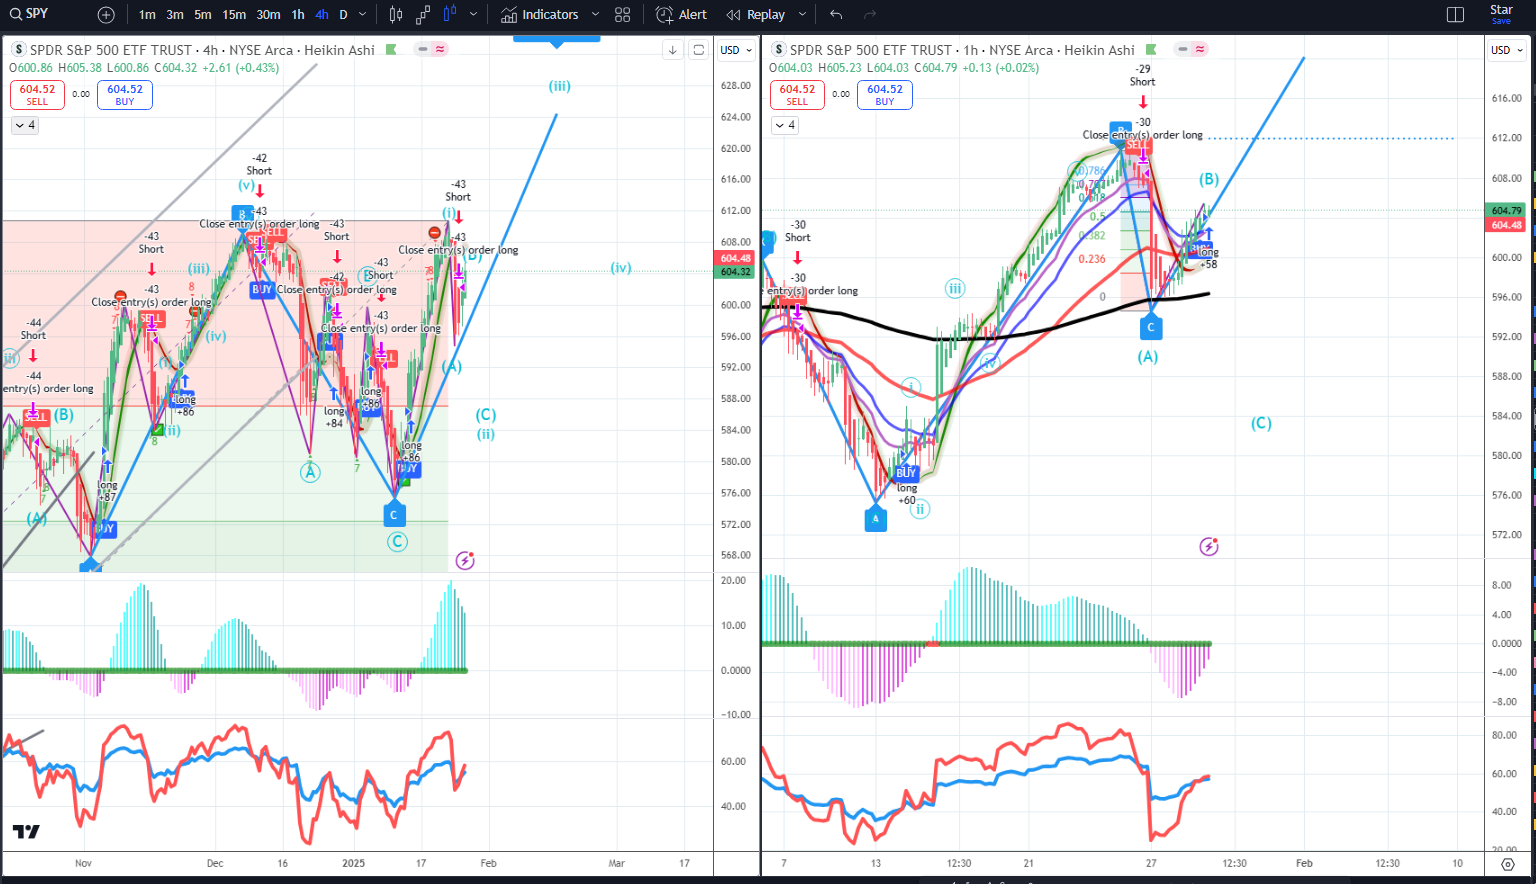Save the Star chart layout
Screen dimensions: 1536x884
(x=1501, y=14)
